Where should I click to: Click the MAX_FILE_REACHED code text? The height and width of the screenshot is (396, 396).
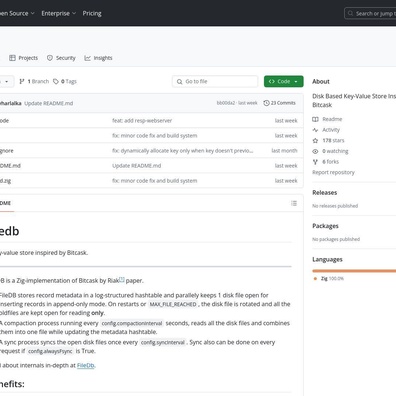pos(173,304)
